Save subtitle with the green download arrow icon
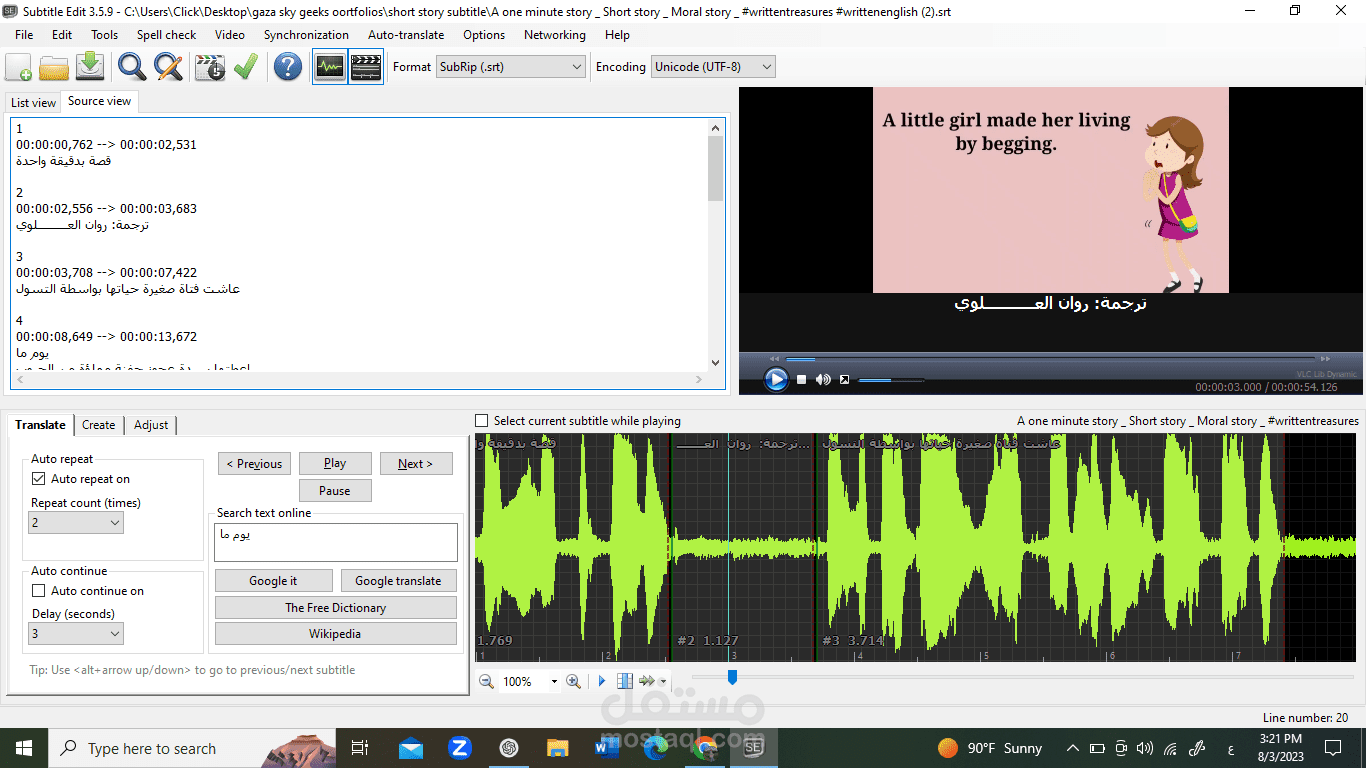Viewport: 1366px width, 768px height. coord(90,67)
